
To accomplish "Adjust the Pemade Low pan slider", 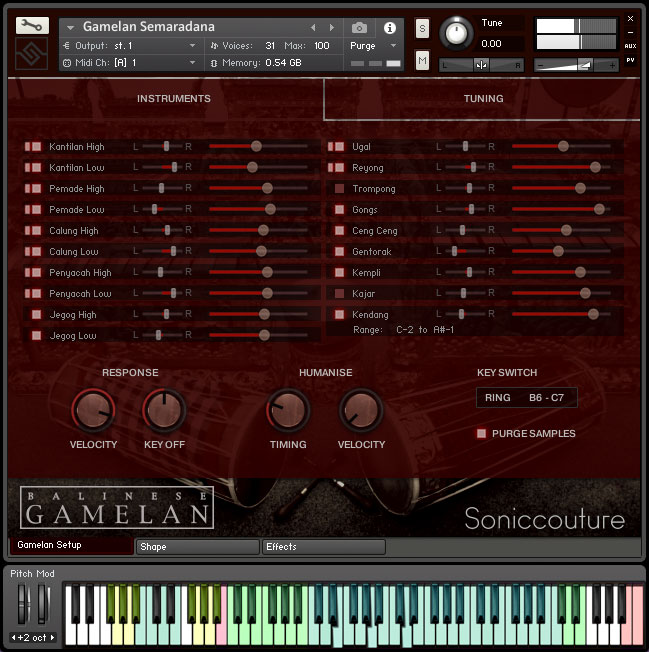I will 162,209.
